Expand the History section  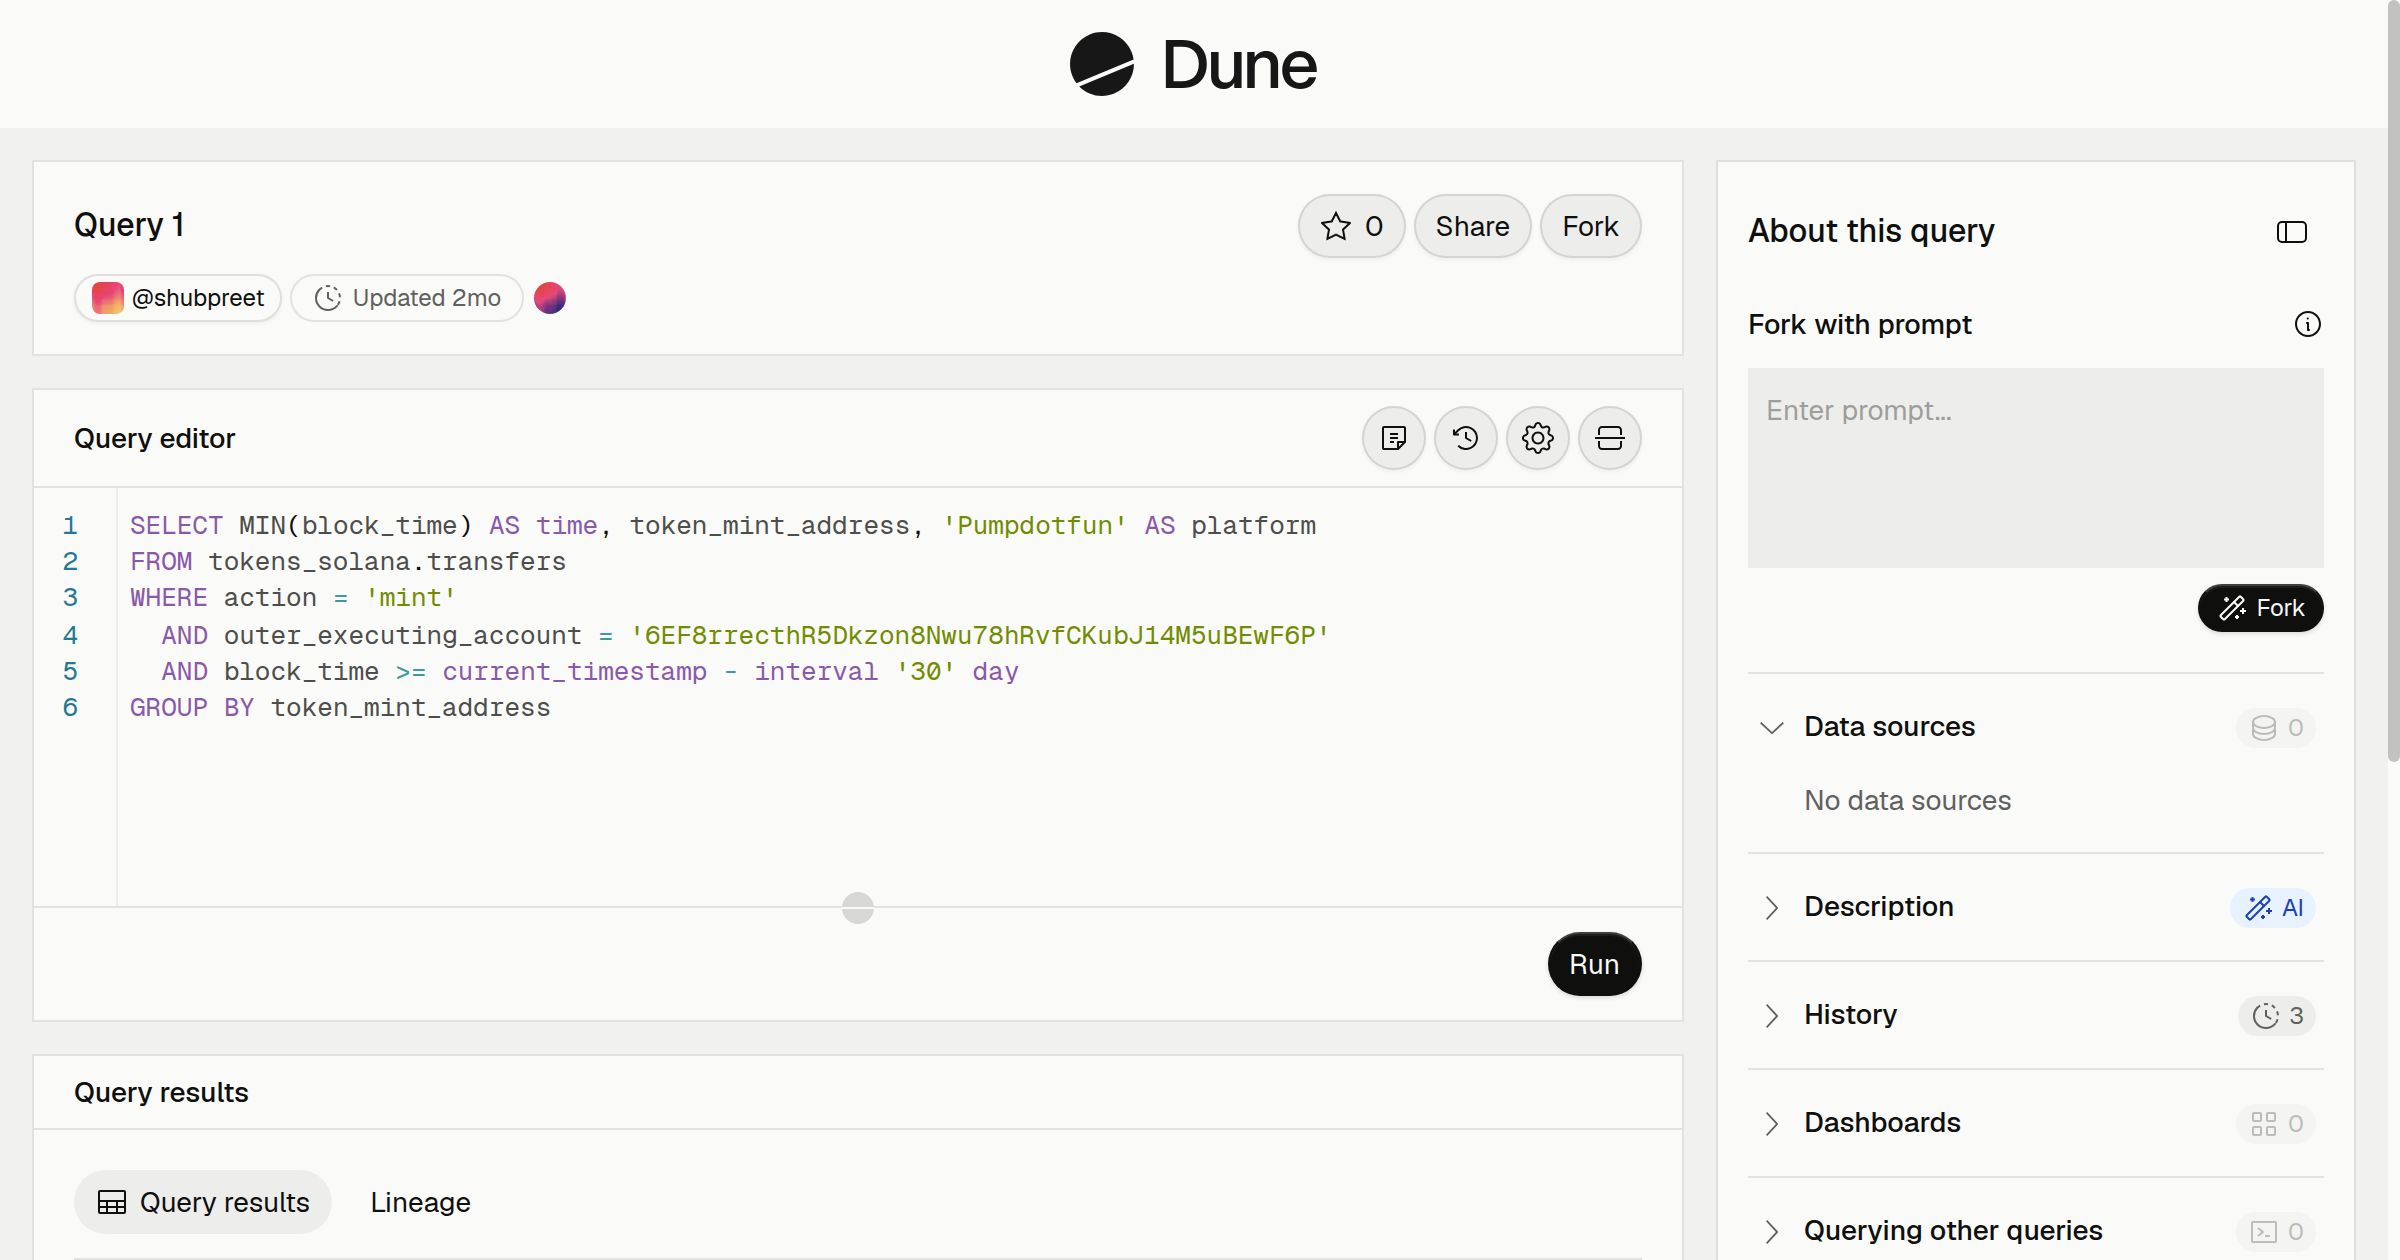(1771, 1016)
